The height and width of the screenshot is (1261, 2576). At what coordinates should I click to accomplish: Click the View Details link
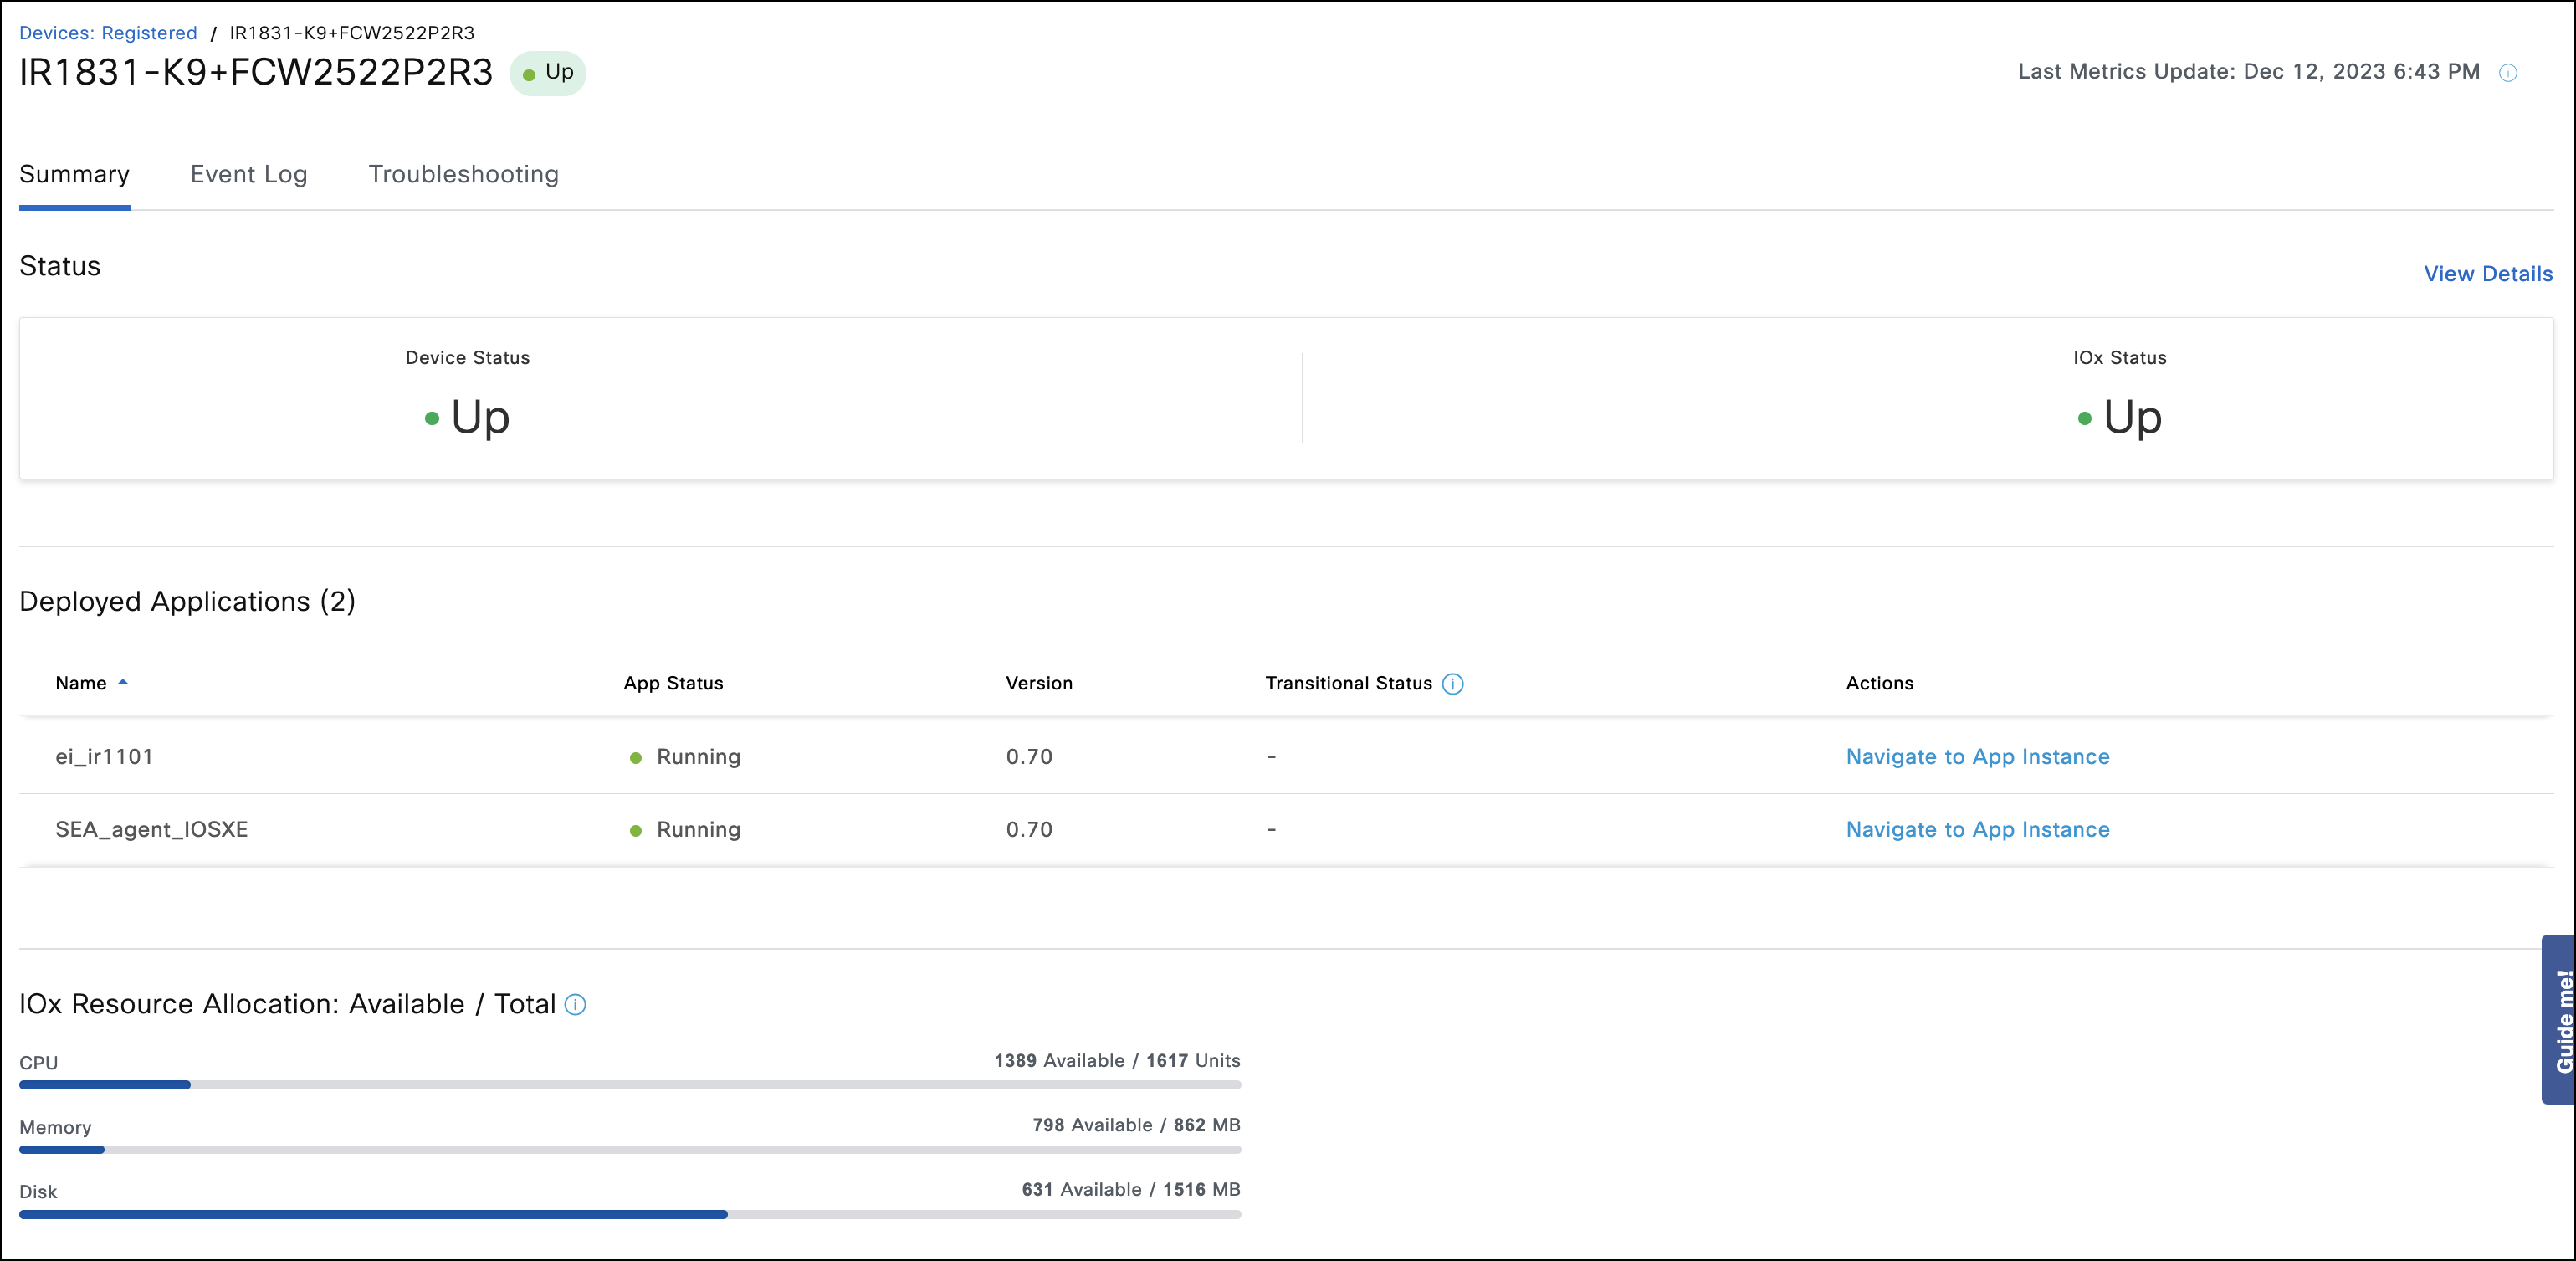pyautogui.click(x=2488, y=273)
